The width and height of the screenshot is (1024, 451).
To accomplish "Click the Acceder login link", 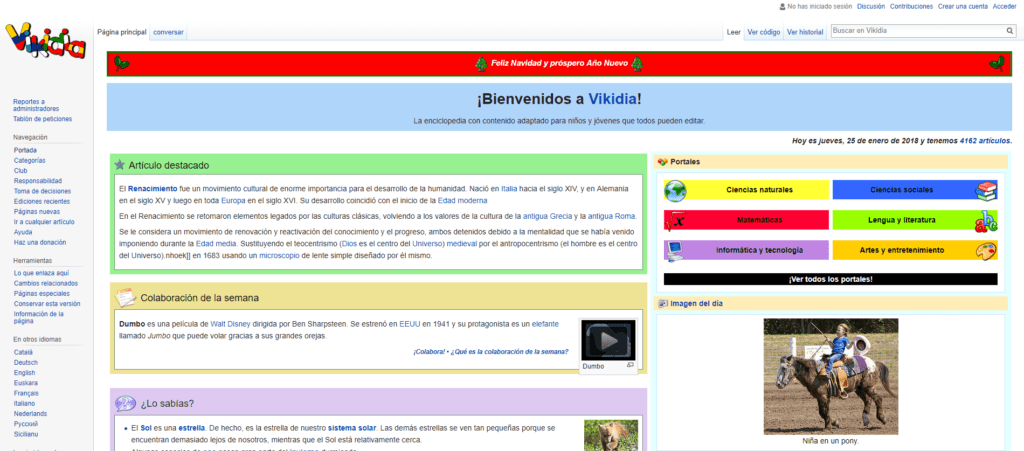I will coord(1004,7).
